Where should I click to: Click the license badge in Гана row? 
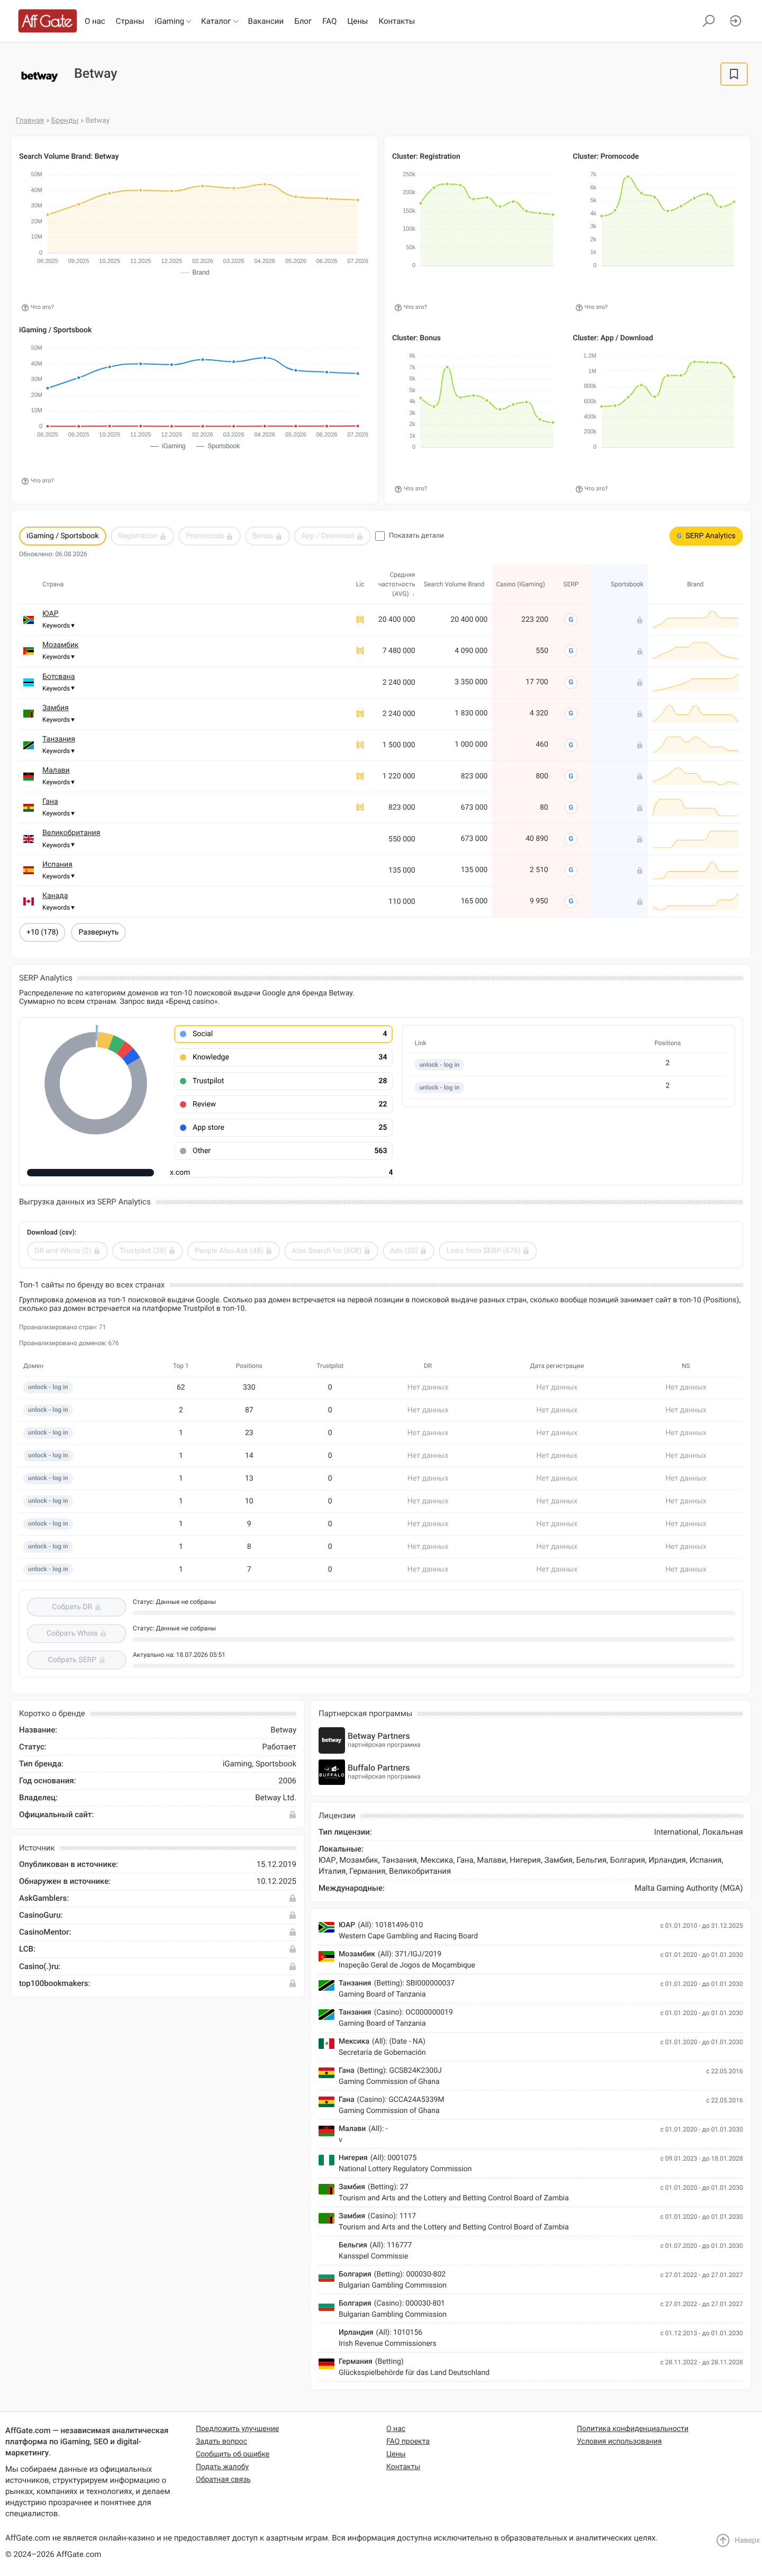[360, 807]
